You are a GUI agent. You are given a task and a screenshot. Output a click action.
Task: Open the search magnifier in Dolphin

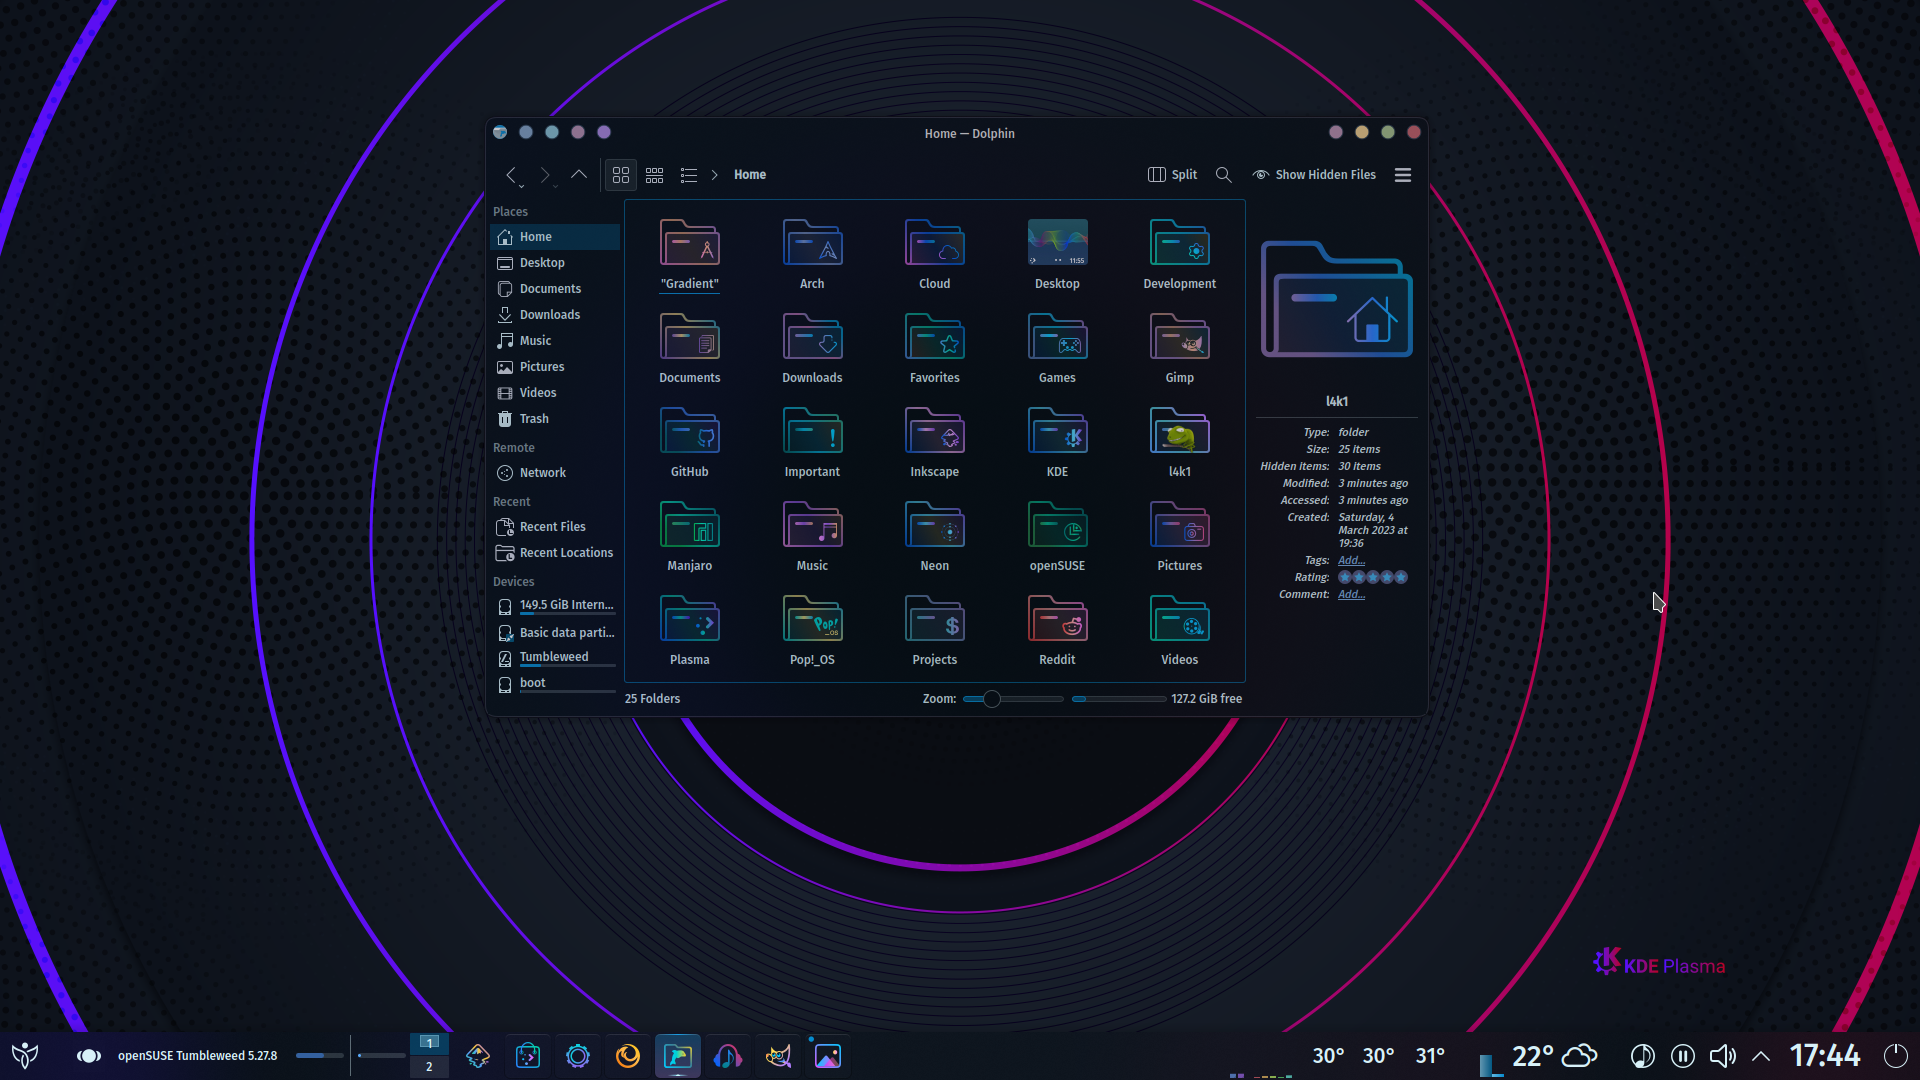tap(1223, 175)
